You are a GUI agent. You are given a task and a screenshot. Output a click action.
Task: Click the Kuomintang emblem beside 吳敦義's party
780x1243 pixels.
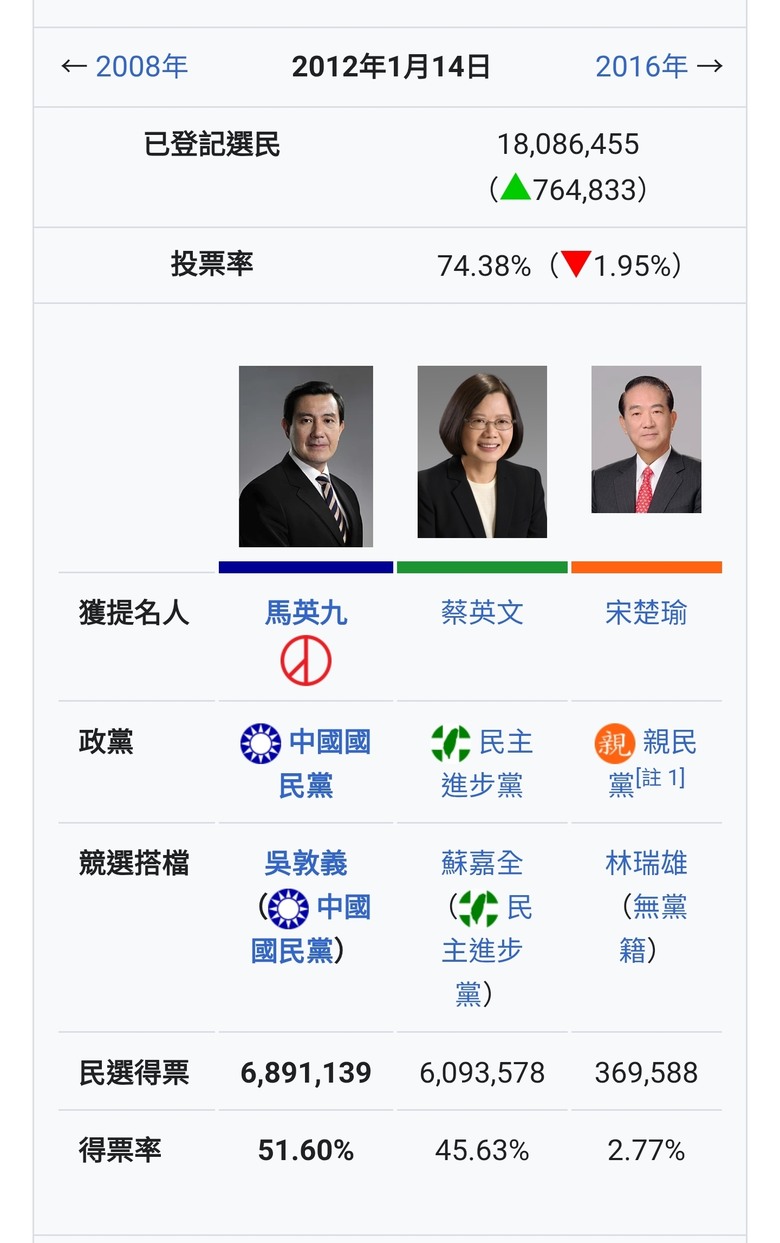[289, 908]
